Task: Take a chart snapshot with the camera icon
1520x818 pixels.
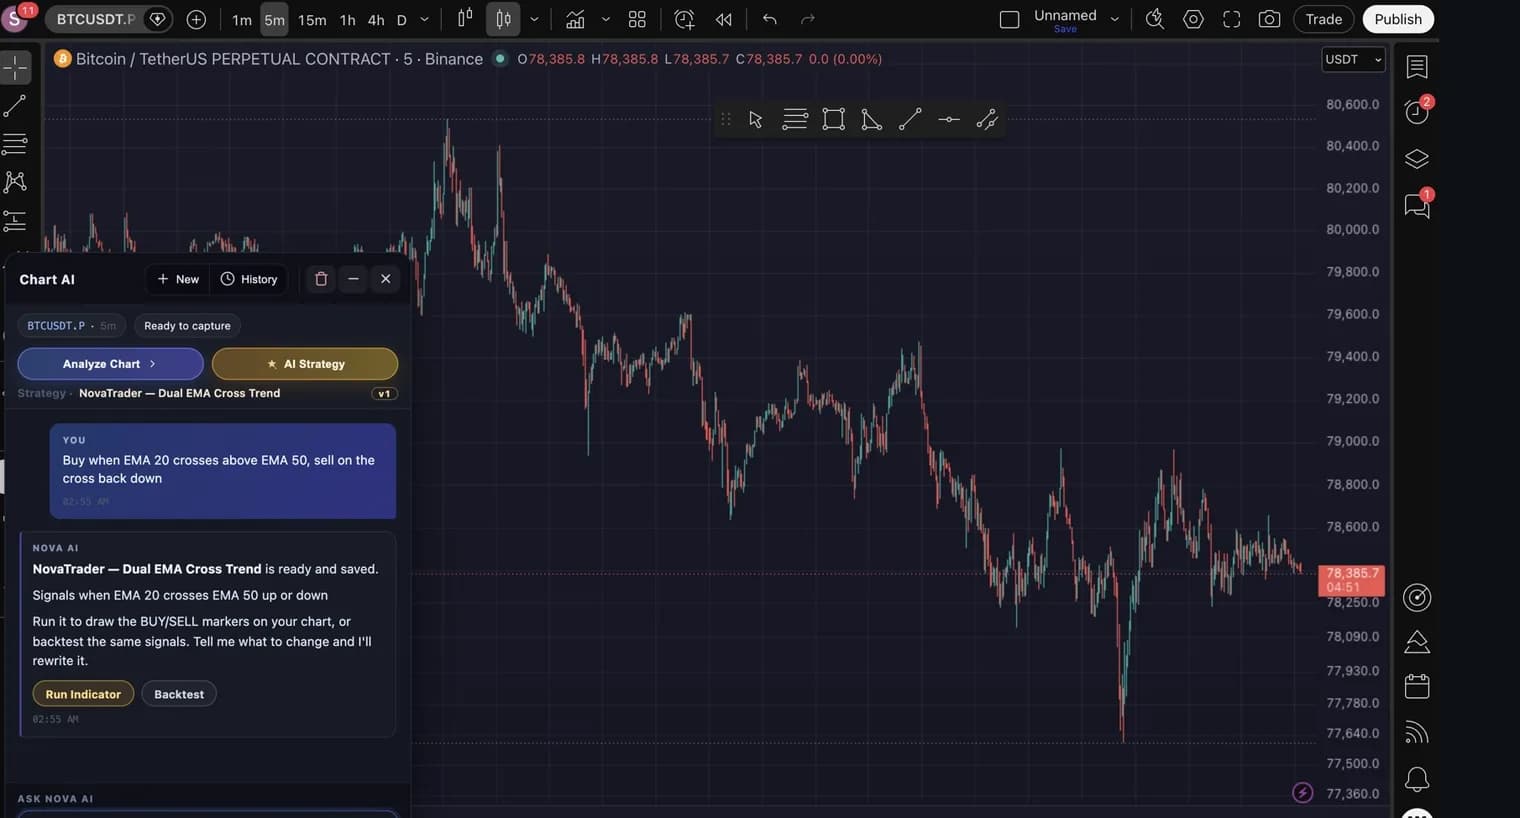Action: (1269, 19)
